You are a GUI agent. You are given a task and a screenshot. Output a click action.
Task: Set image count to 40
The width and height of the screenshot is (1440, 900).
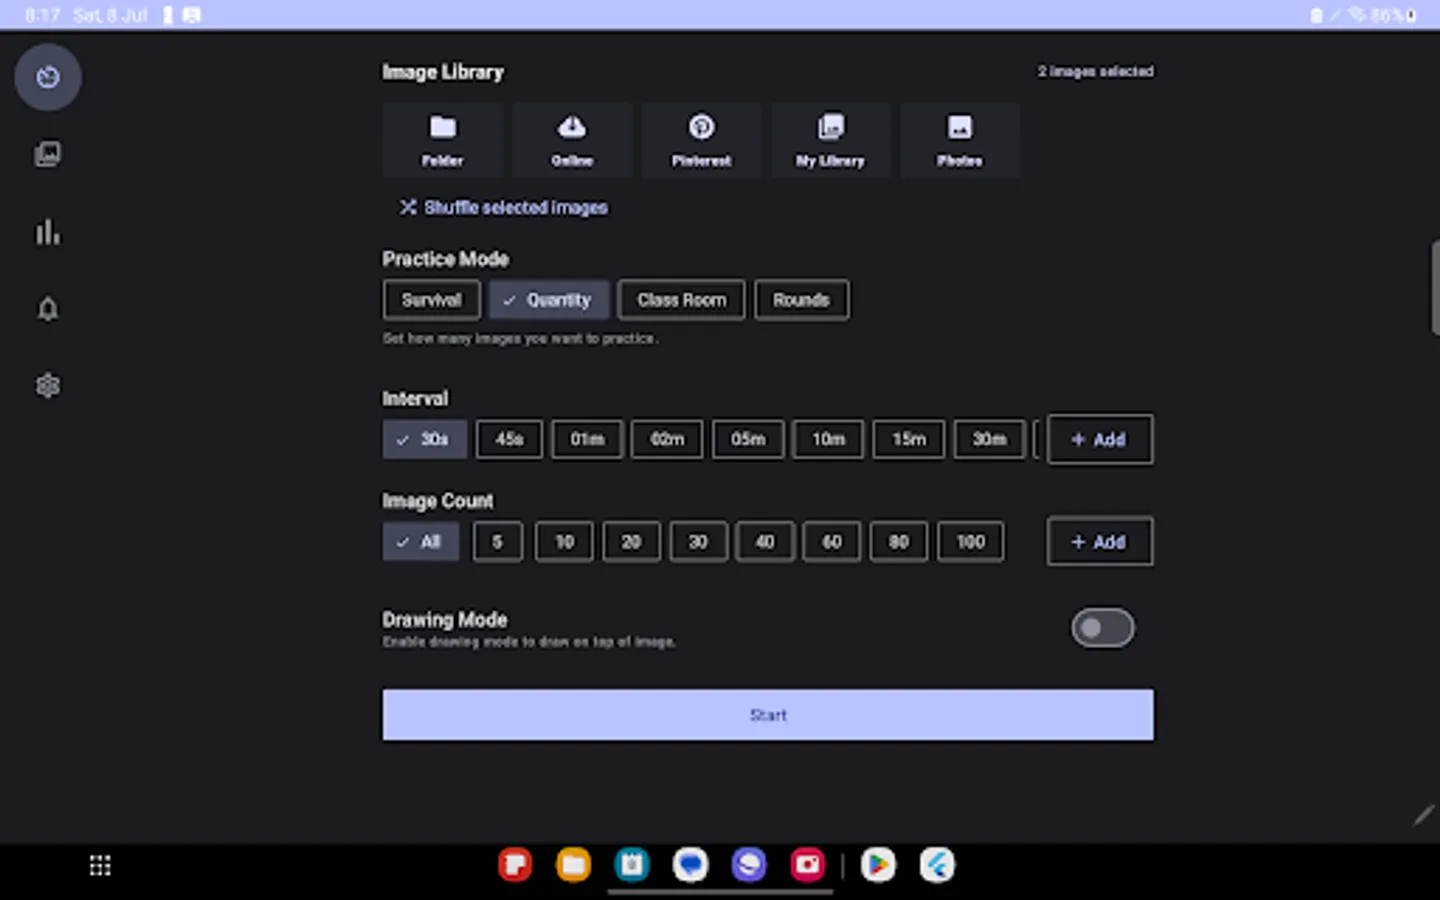point(765,542)
